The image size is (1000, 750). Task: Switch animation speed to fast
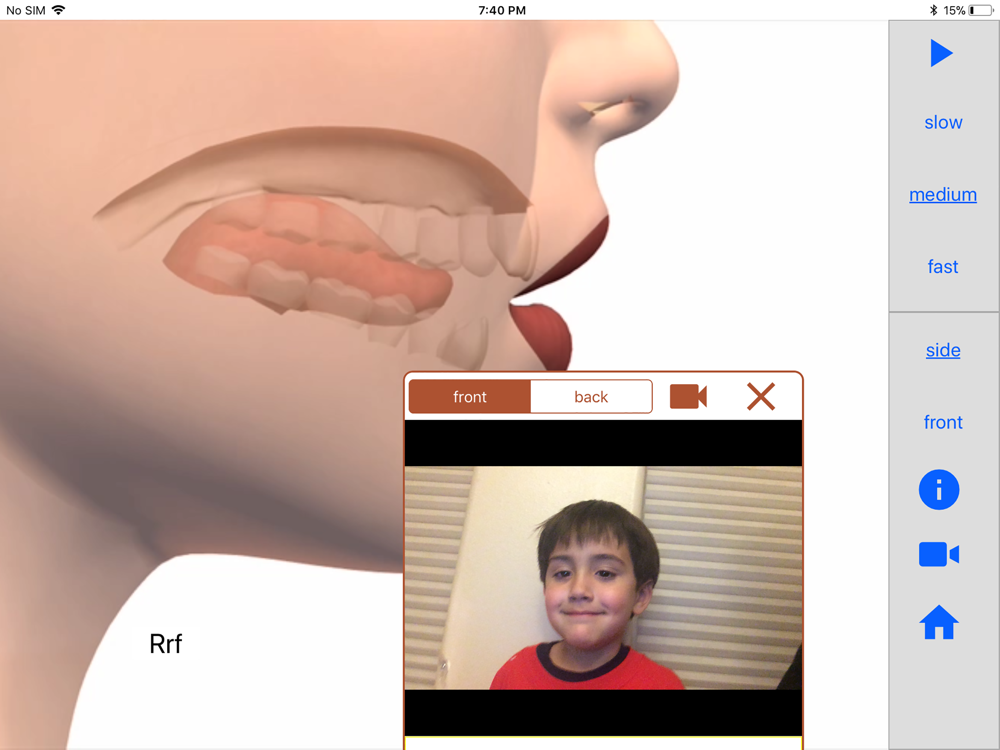click(x=943, y=267)
